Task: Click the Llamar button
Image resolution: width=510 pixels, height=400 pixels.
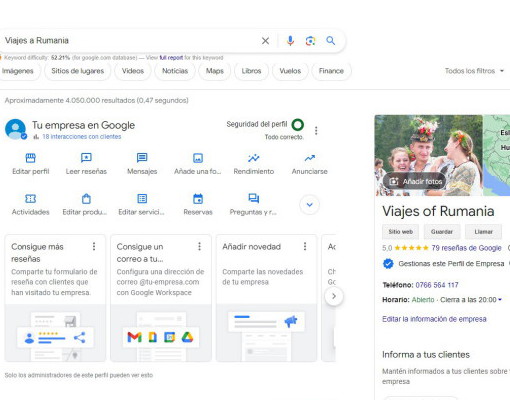Action: point(483,232)
